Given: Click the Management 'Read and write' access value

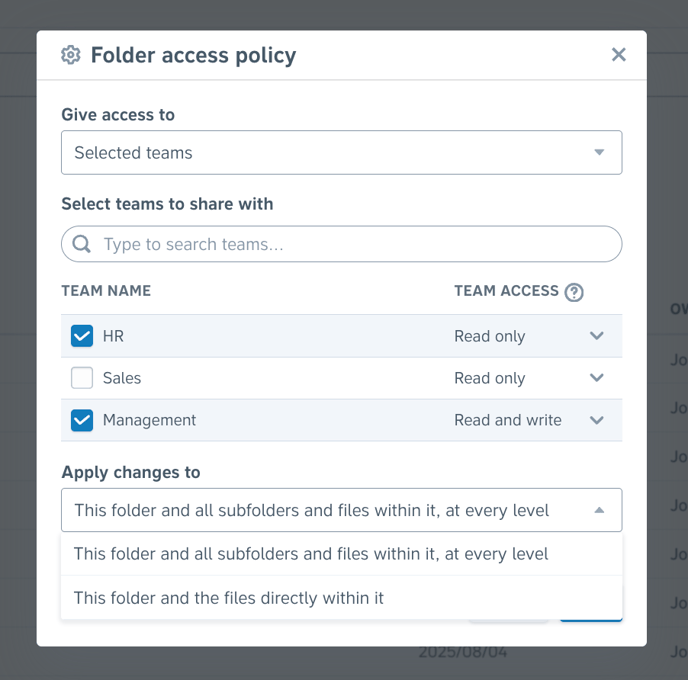Looking at the screenshot, I should pos(508,420).
